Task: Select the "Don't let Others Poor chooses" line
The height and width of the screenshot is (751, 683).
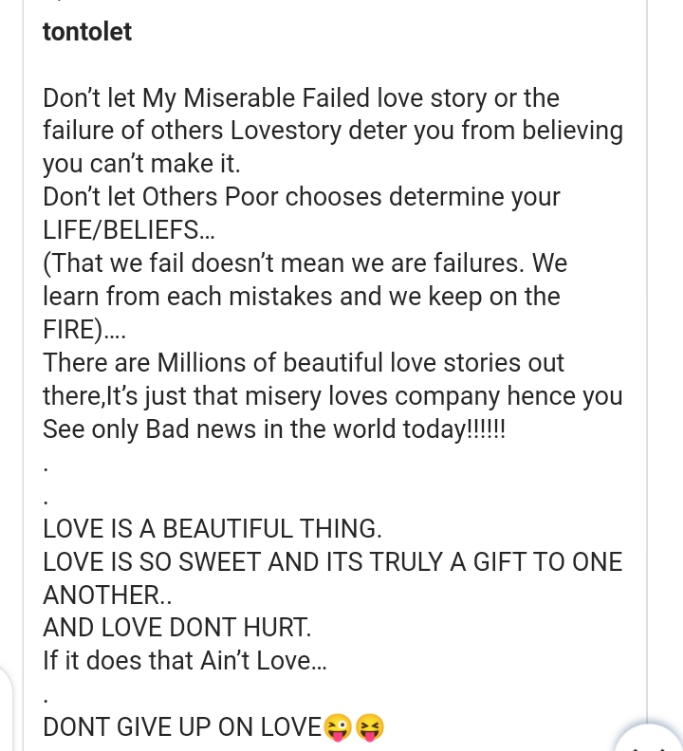Action: coord(301,197)
